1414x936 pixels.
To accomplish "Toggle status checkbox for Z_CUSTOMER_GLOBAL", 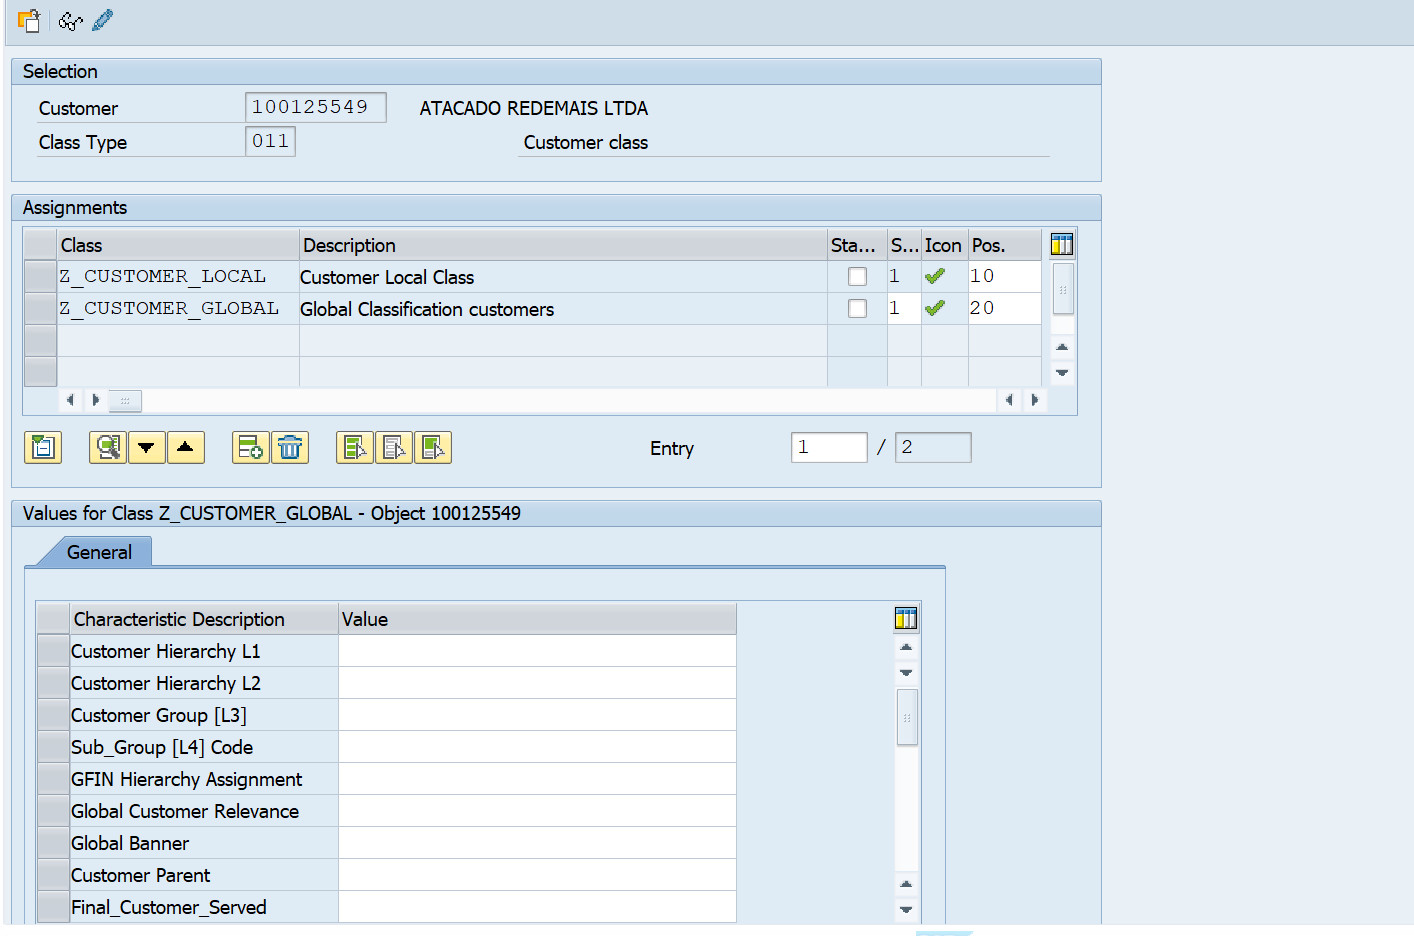I will (x=857, y=308).
